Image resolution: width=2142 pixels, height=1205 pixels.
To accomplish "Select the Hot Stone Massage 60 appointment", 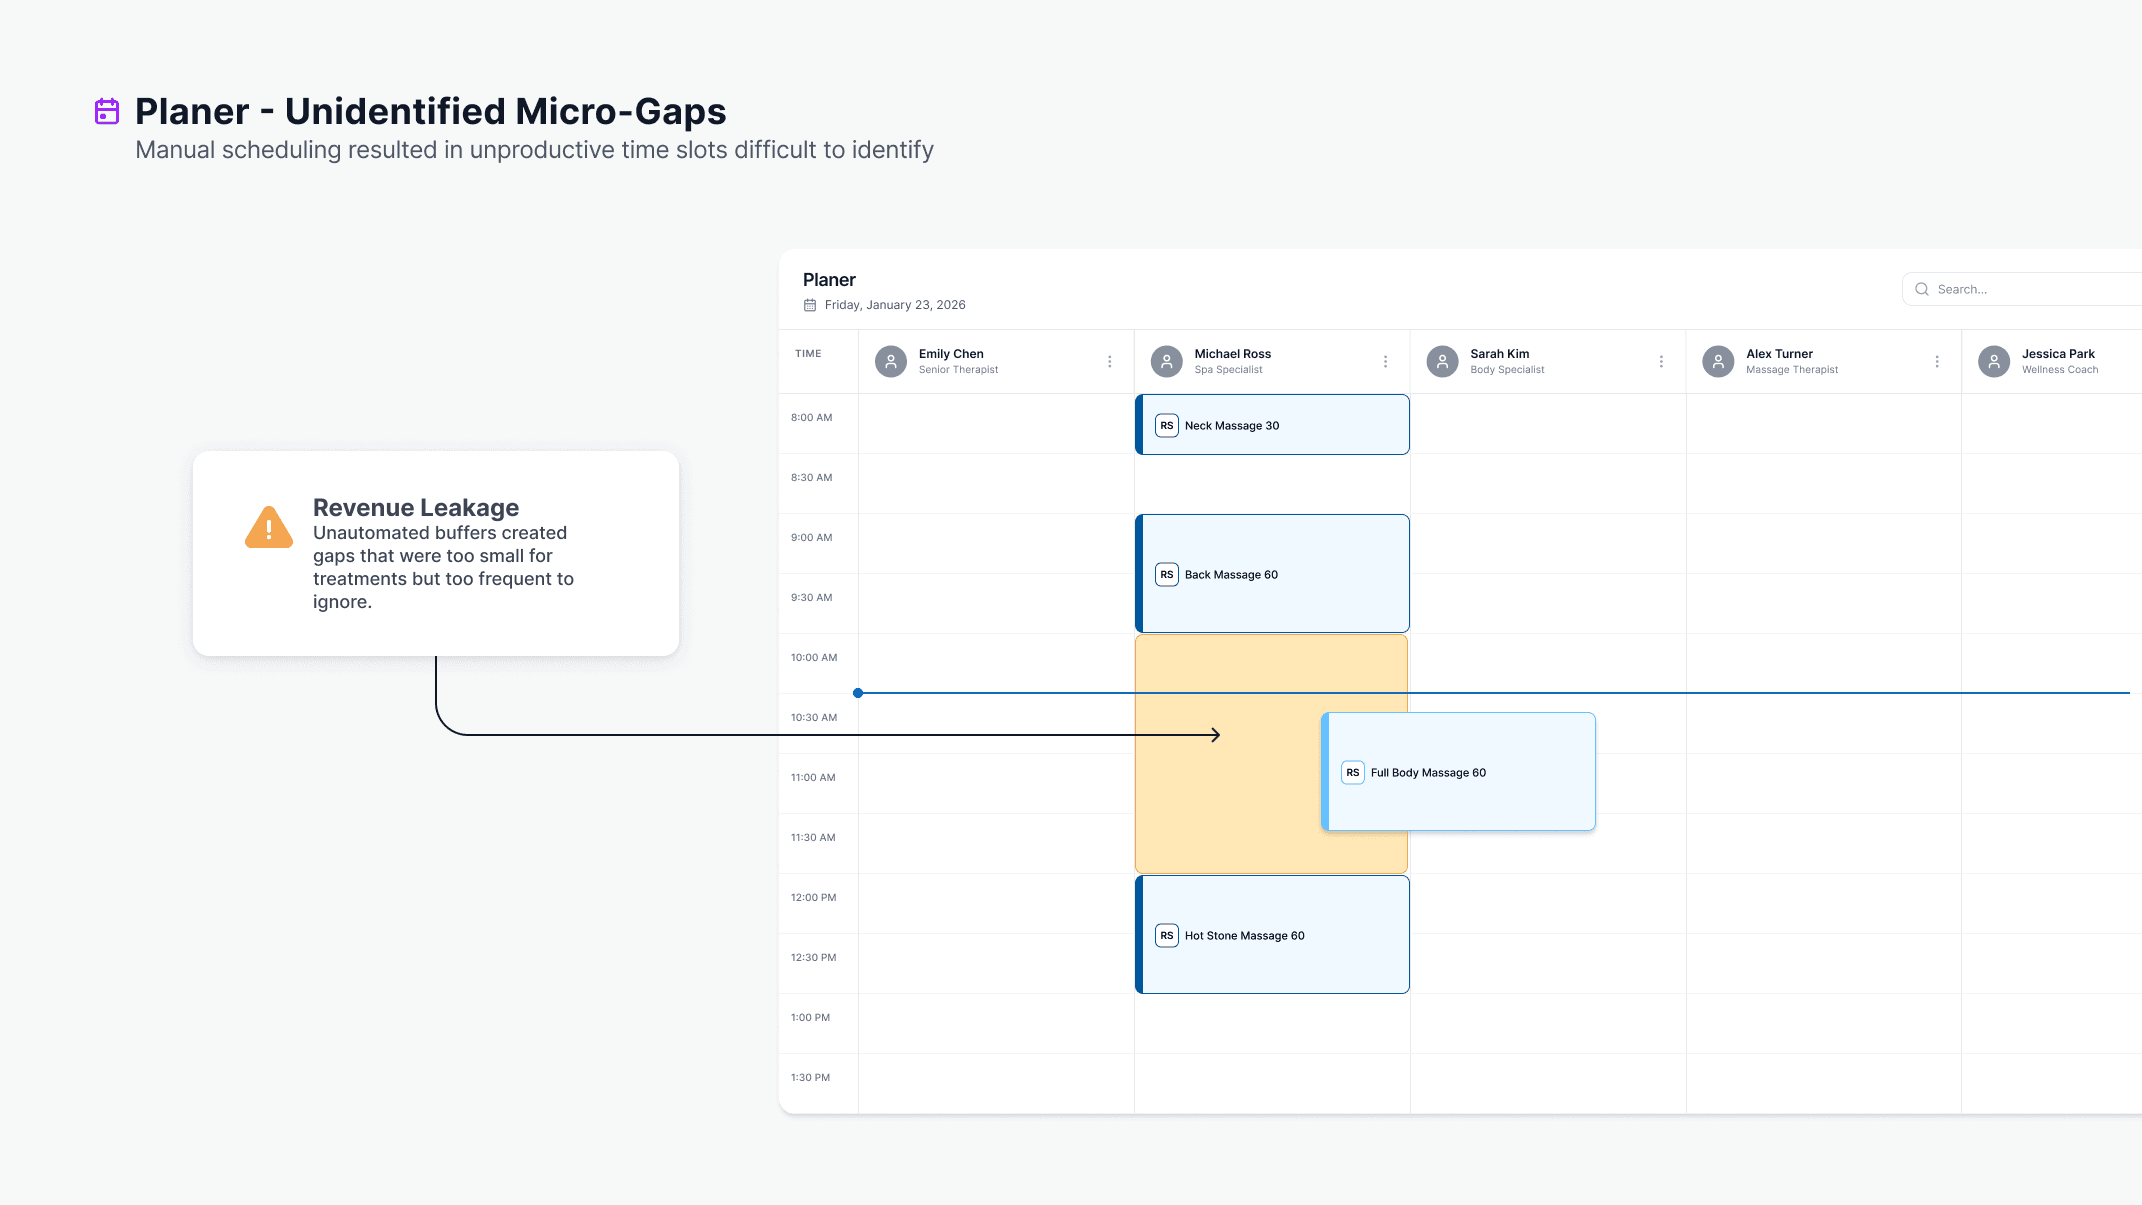I will (x=1272, y=935).
